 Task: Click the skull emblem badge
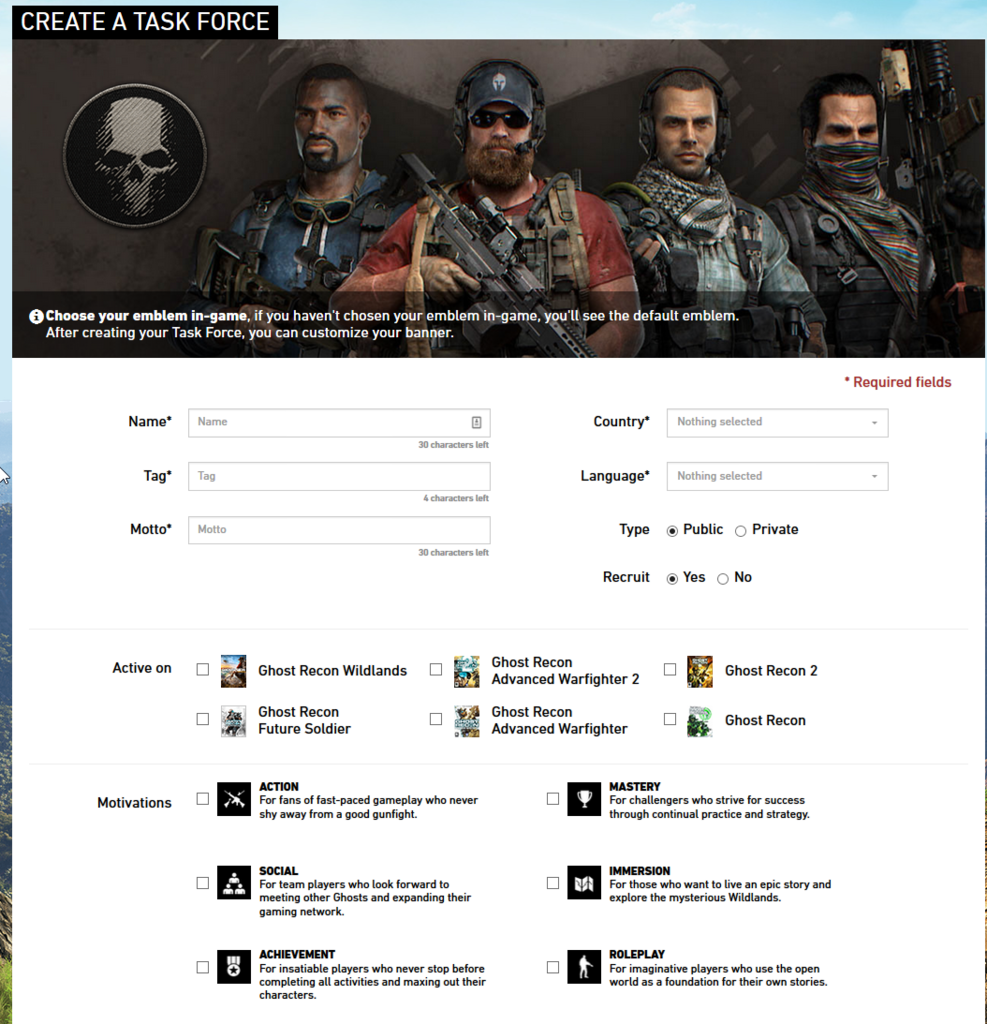pyautogui.click(x=136, y=155)
